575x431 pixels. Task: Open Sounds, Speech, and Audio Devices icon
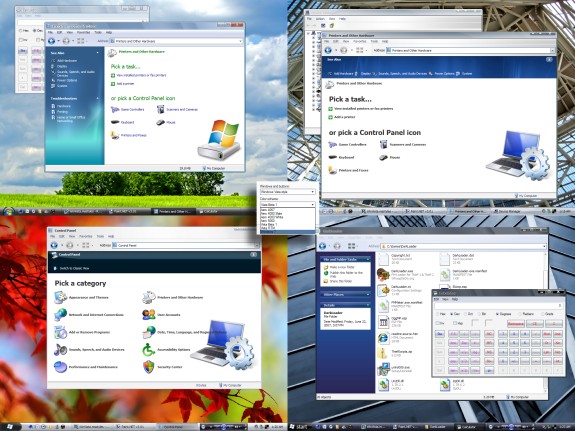(61, 349)
